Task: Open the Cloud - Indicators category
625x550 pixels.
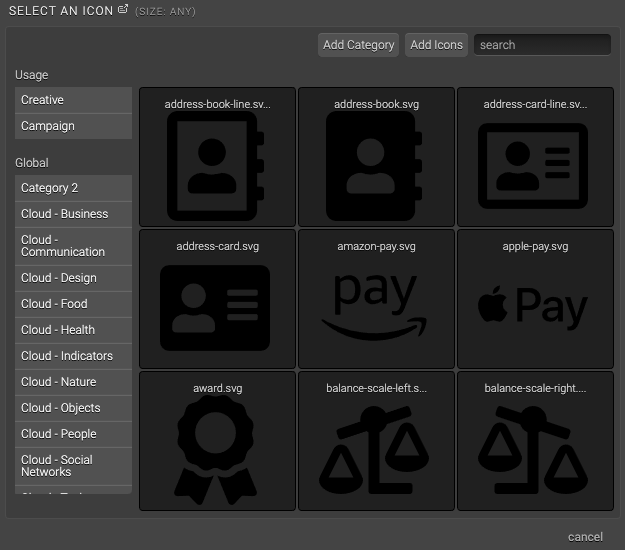Action: point(73,356)
